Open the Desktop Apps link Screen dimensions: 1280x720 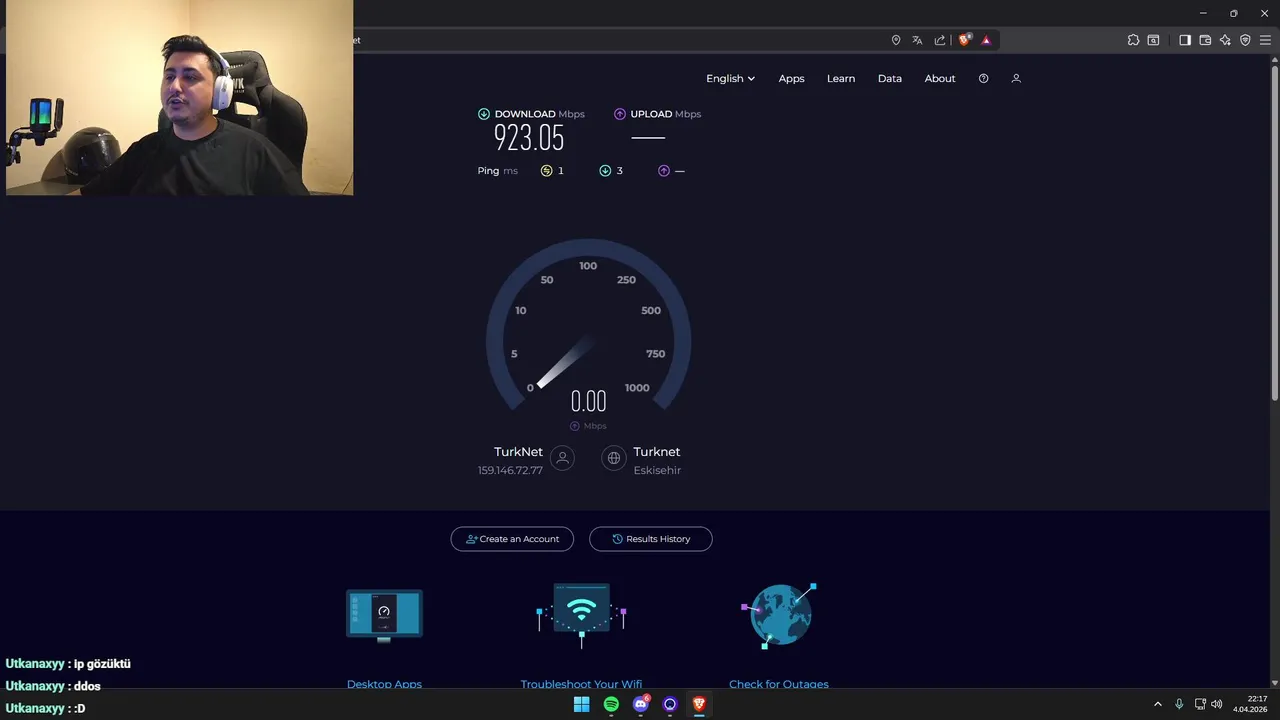384,684
